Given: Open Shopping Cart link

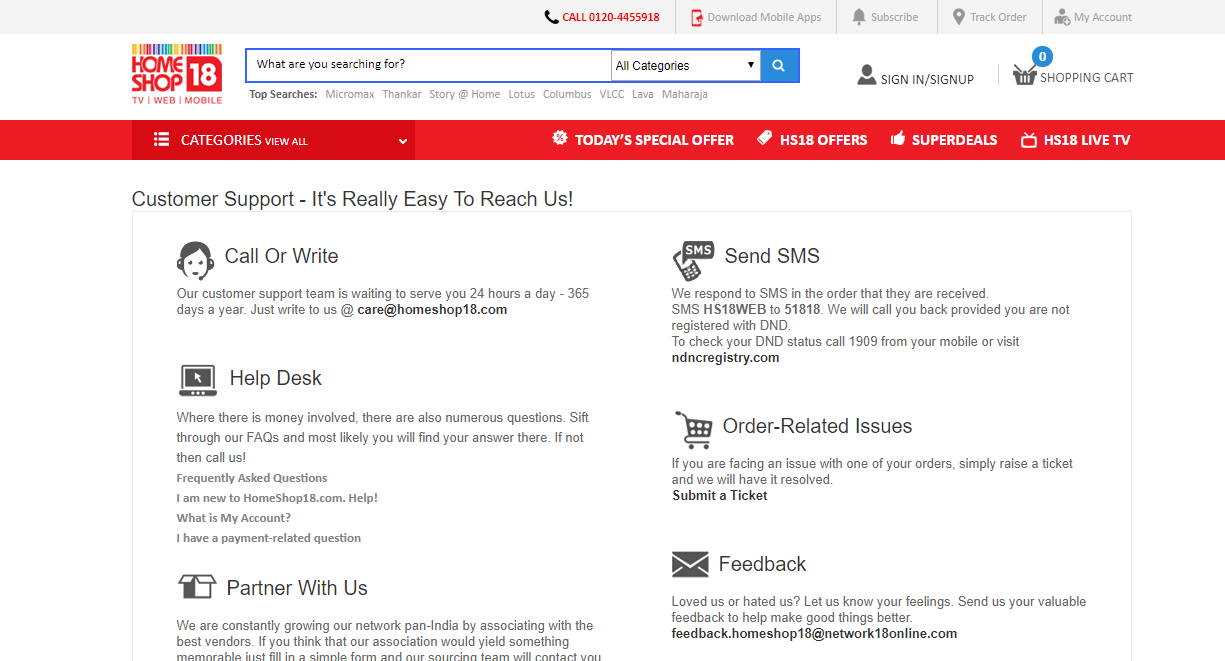Looking at the screenshot, I should (x=1087, y=77).
